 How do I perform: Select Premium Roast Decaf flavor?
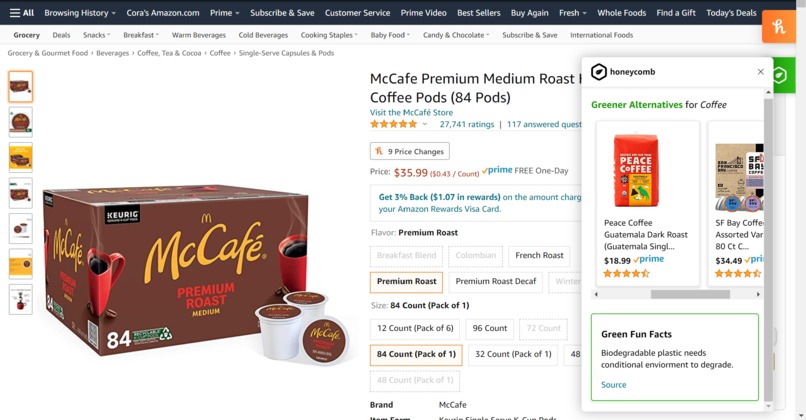pos(496,282)
